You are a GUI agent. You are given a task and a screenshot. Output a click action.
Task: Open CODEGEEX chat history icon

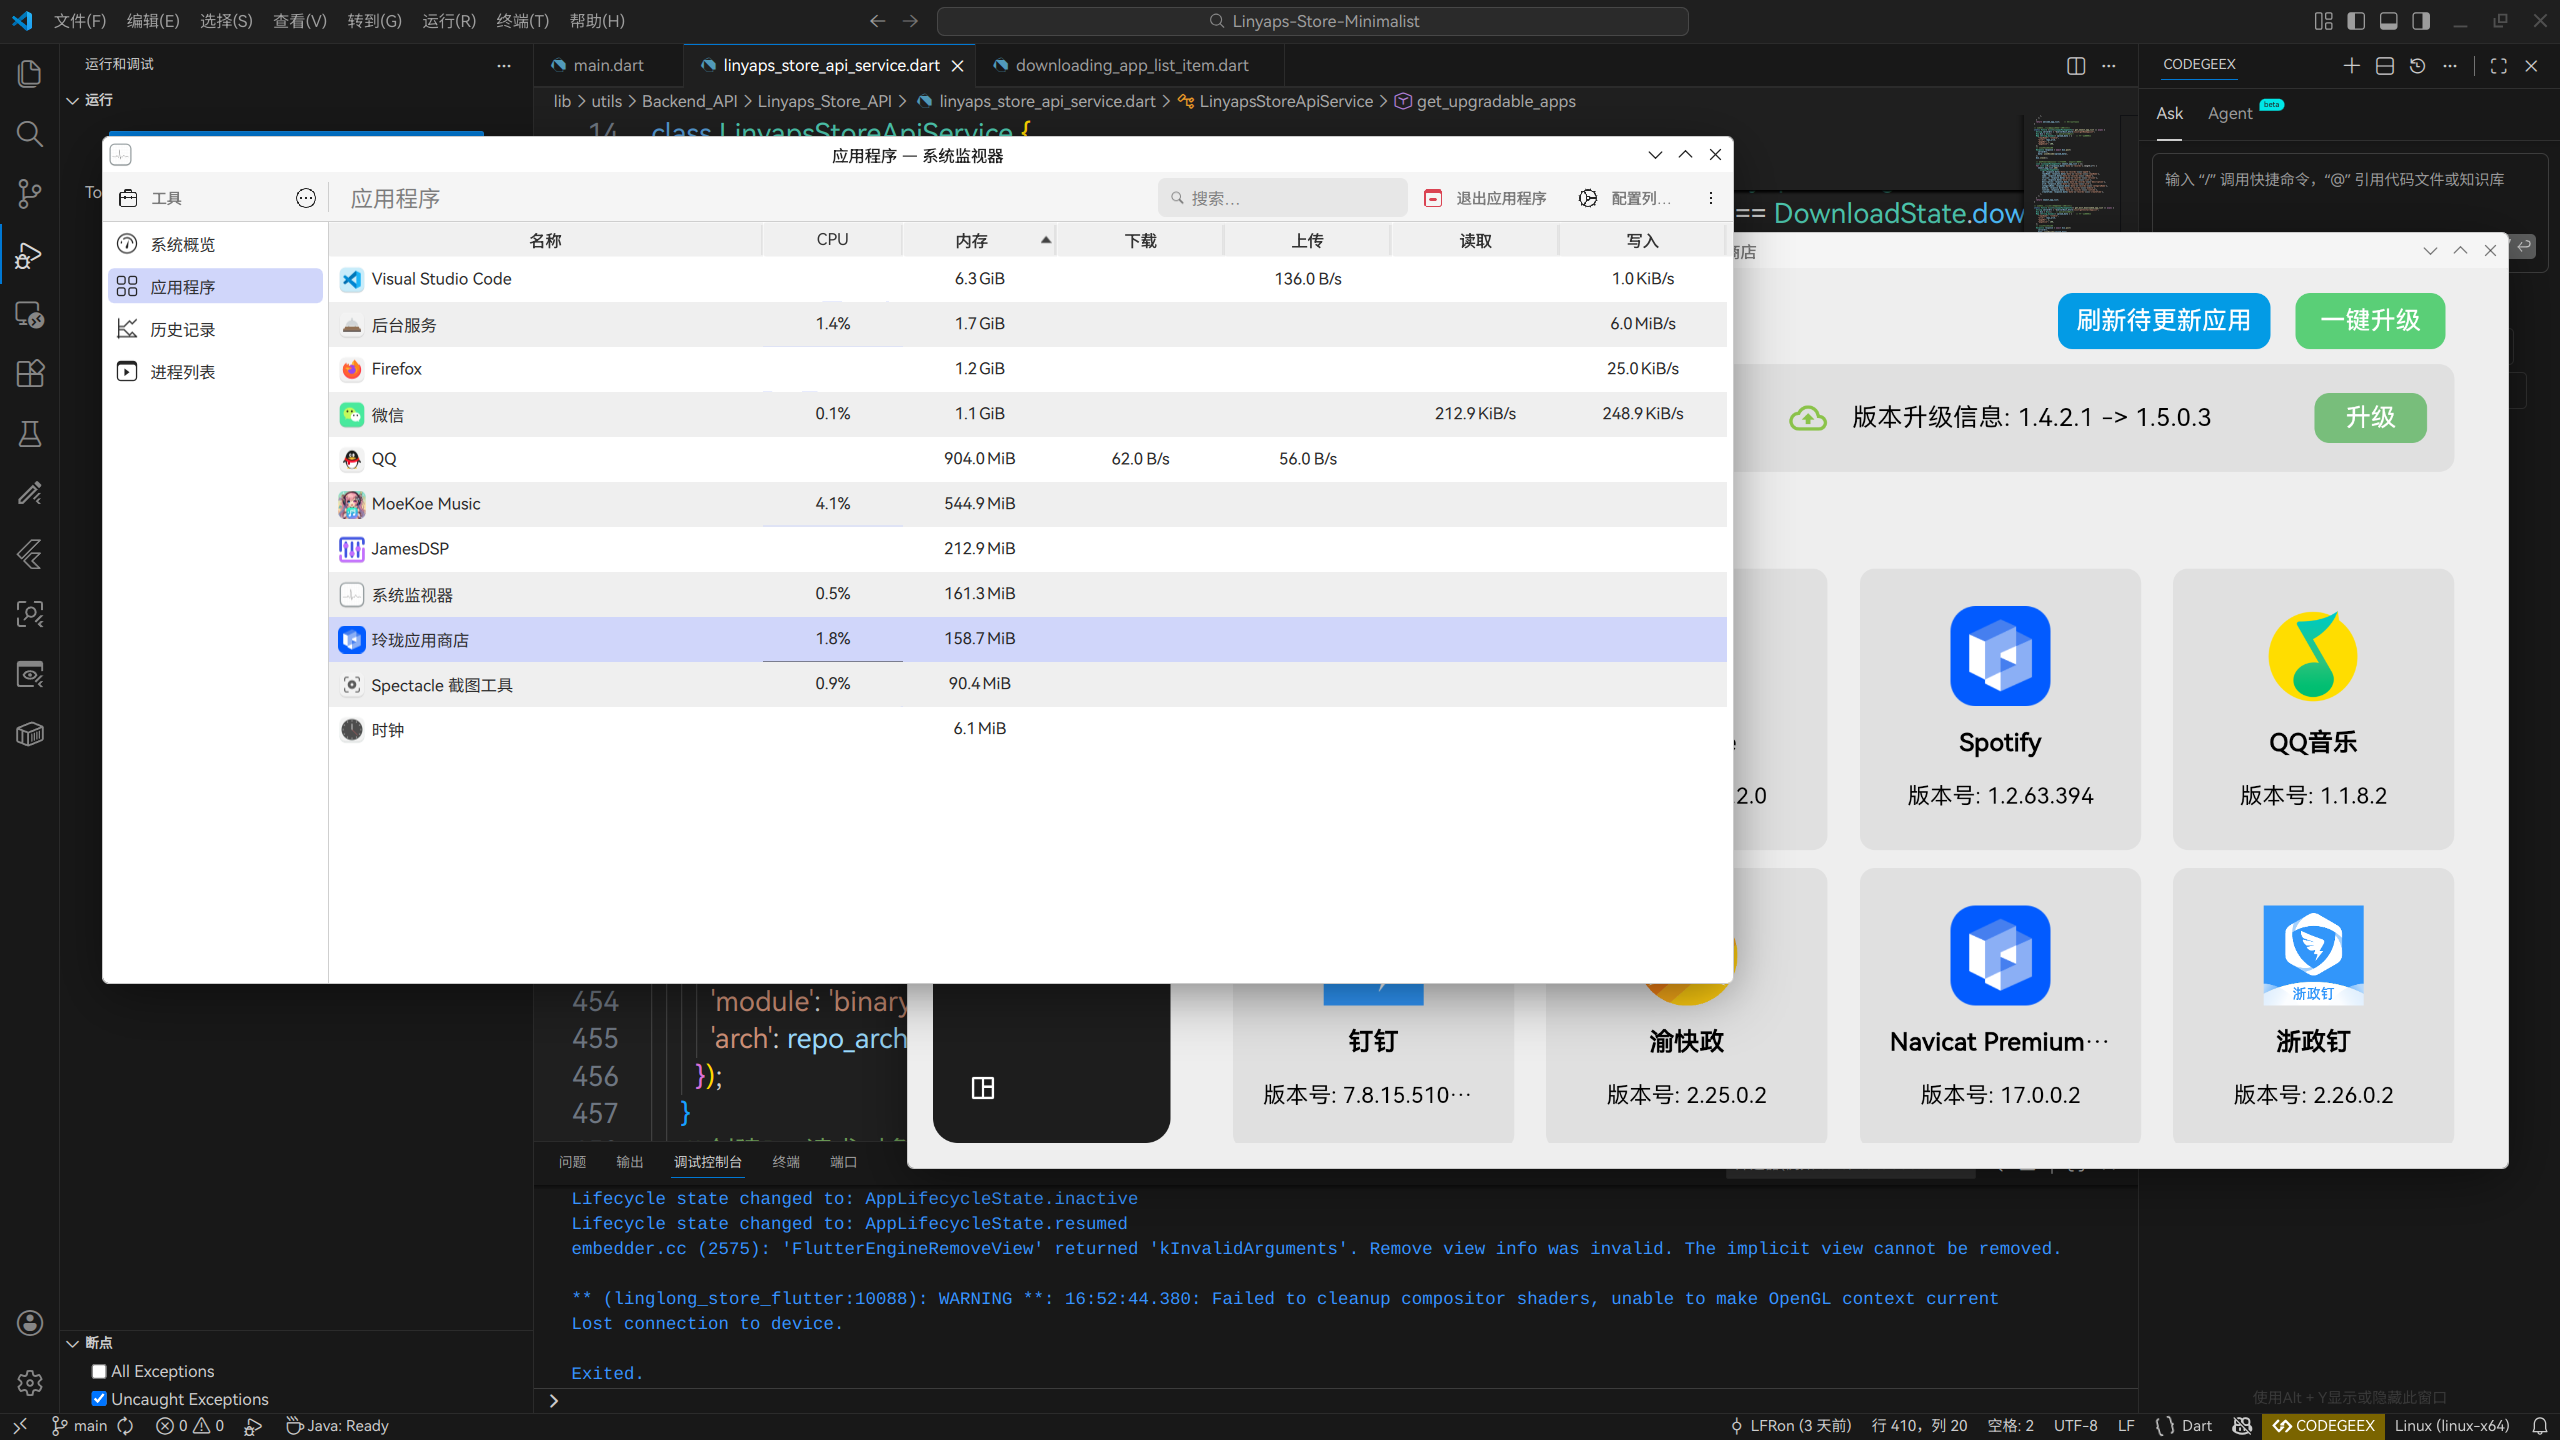[x=2418, y=66]
